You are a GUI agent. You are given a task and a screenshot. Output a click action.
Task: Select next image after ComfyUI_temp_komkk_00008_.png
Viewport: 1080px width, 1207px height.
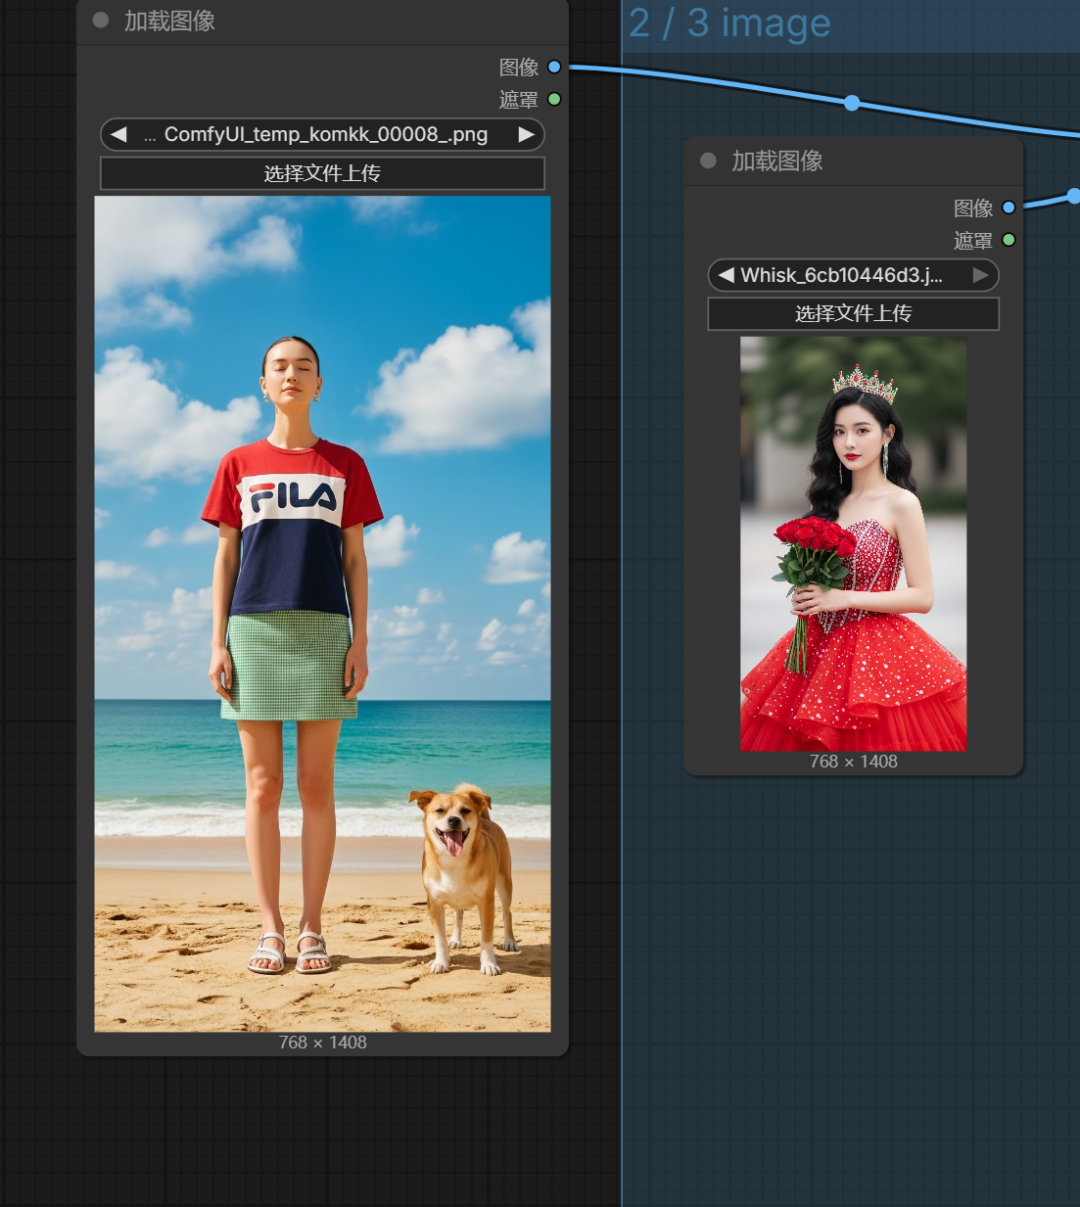click(526, 134)
